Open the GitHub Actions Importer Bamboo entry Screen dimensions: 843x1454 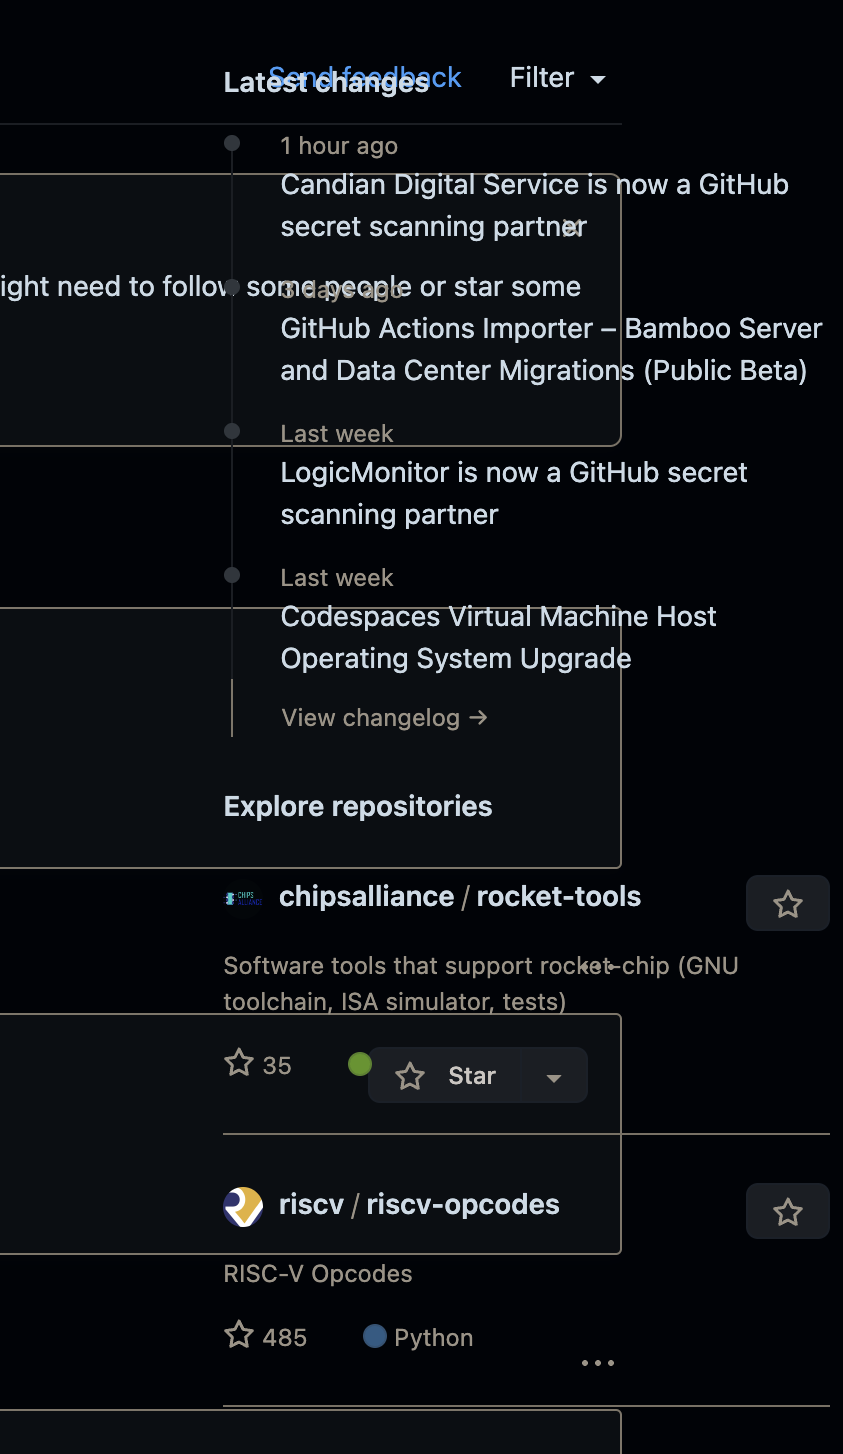551,349
